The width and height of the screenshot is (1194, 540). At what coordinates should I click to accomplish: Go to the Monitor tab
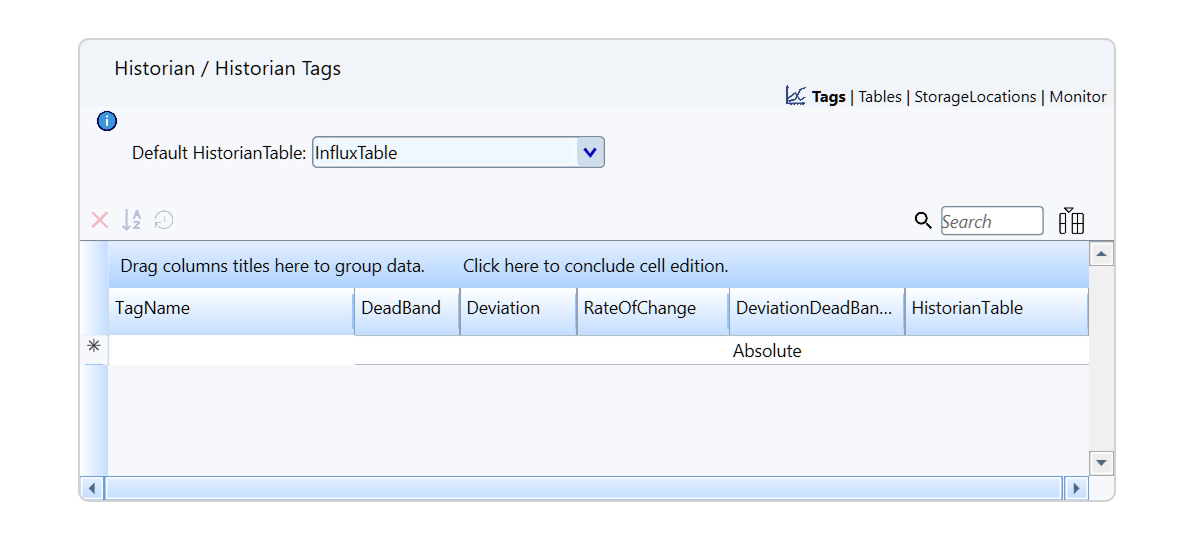click(1077, 97)
